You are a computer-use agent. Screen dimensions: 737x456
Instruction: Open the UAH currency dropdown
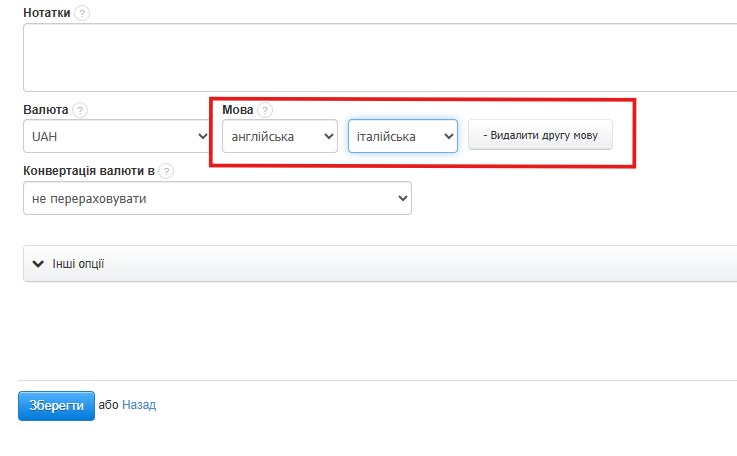point(115,136)
